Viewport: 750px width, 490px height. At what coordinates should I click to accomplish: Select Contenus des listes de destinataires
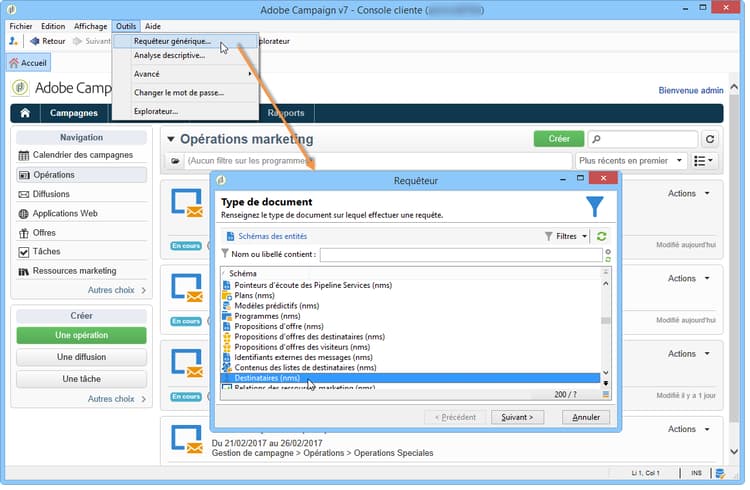pyautogui.click(x=305, y=368)
